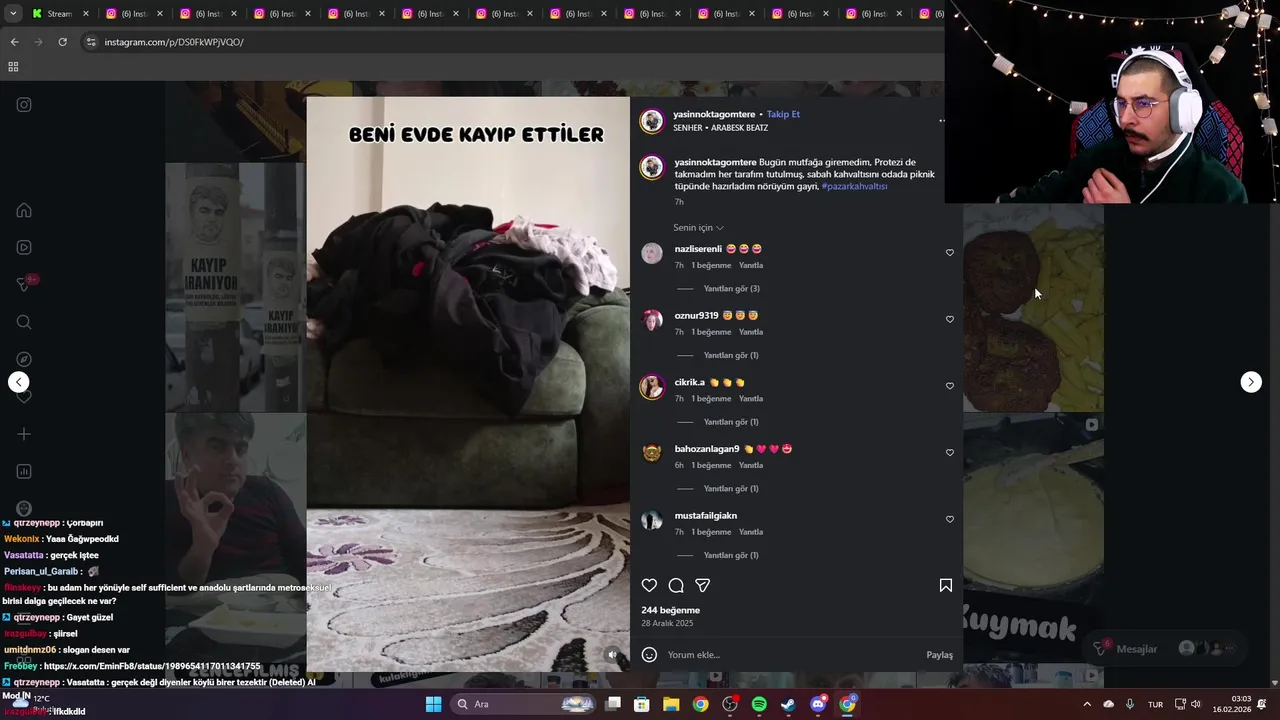Screen dimensions: 1280x720
Task: Show hidden system tray icons
Action: (x=1087, y=704)
